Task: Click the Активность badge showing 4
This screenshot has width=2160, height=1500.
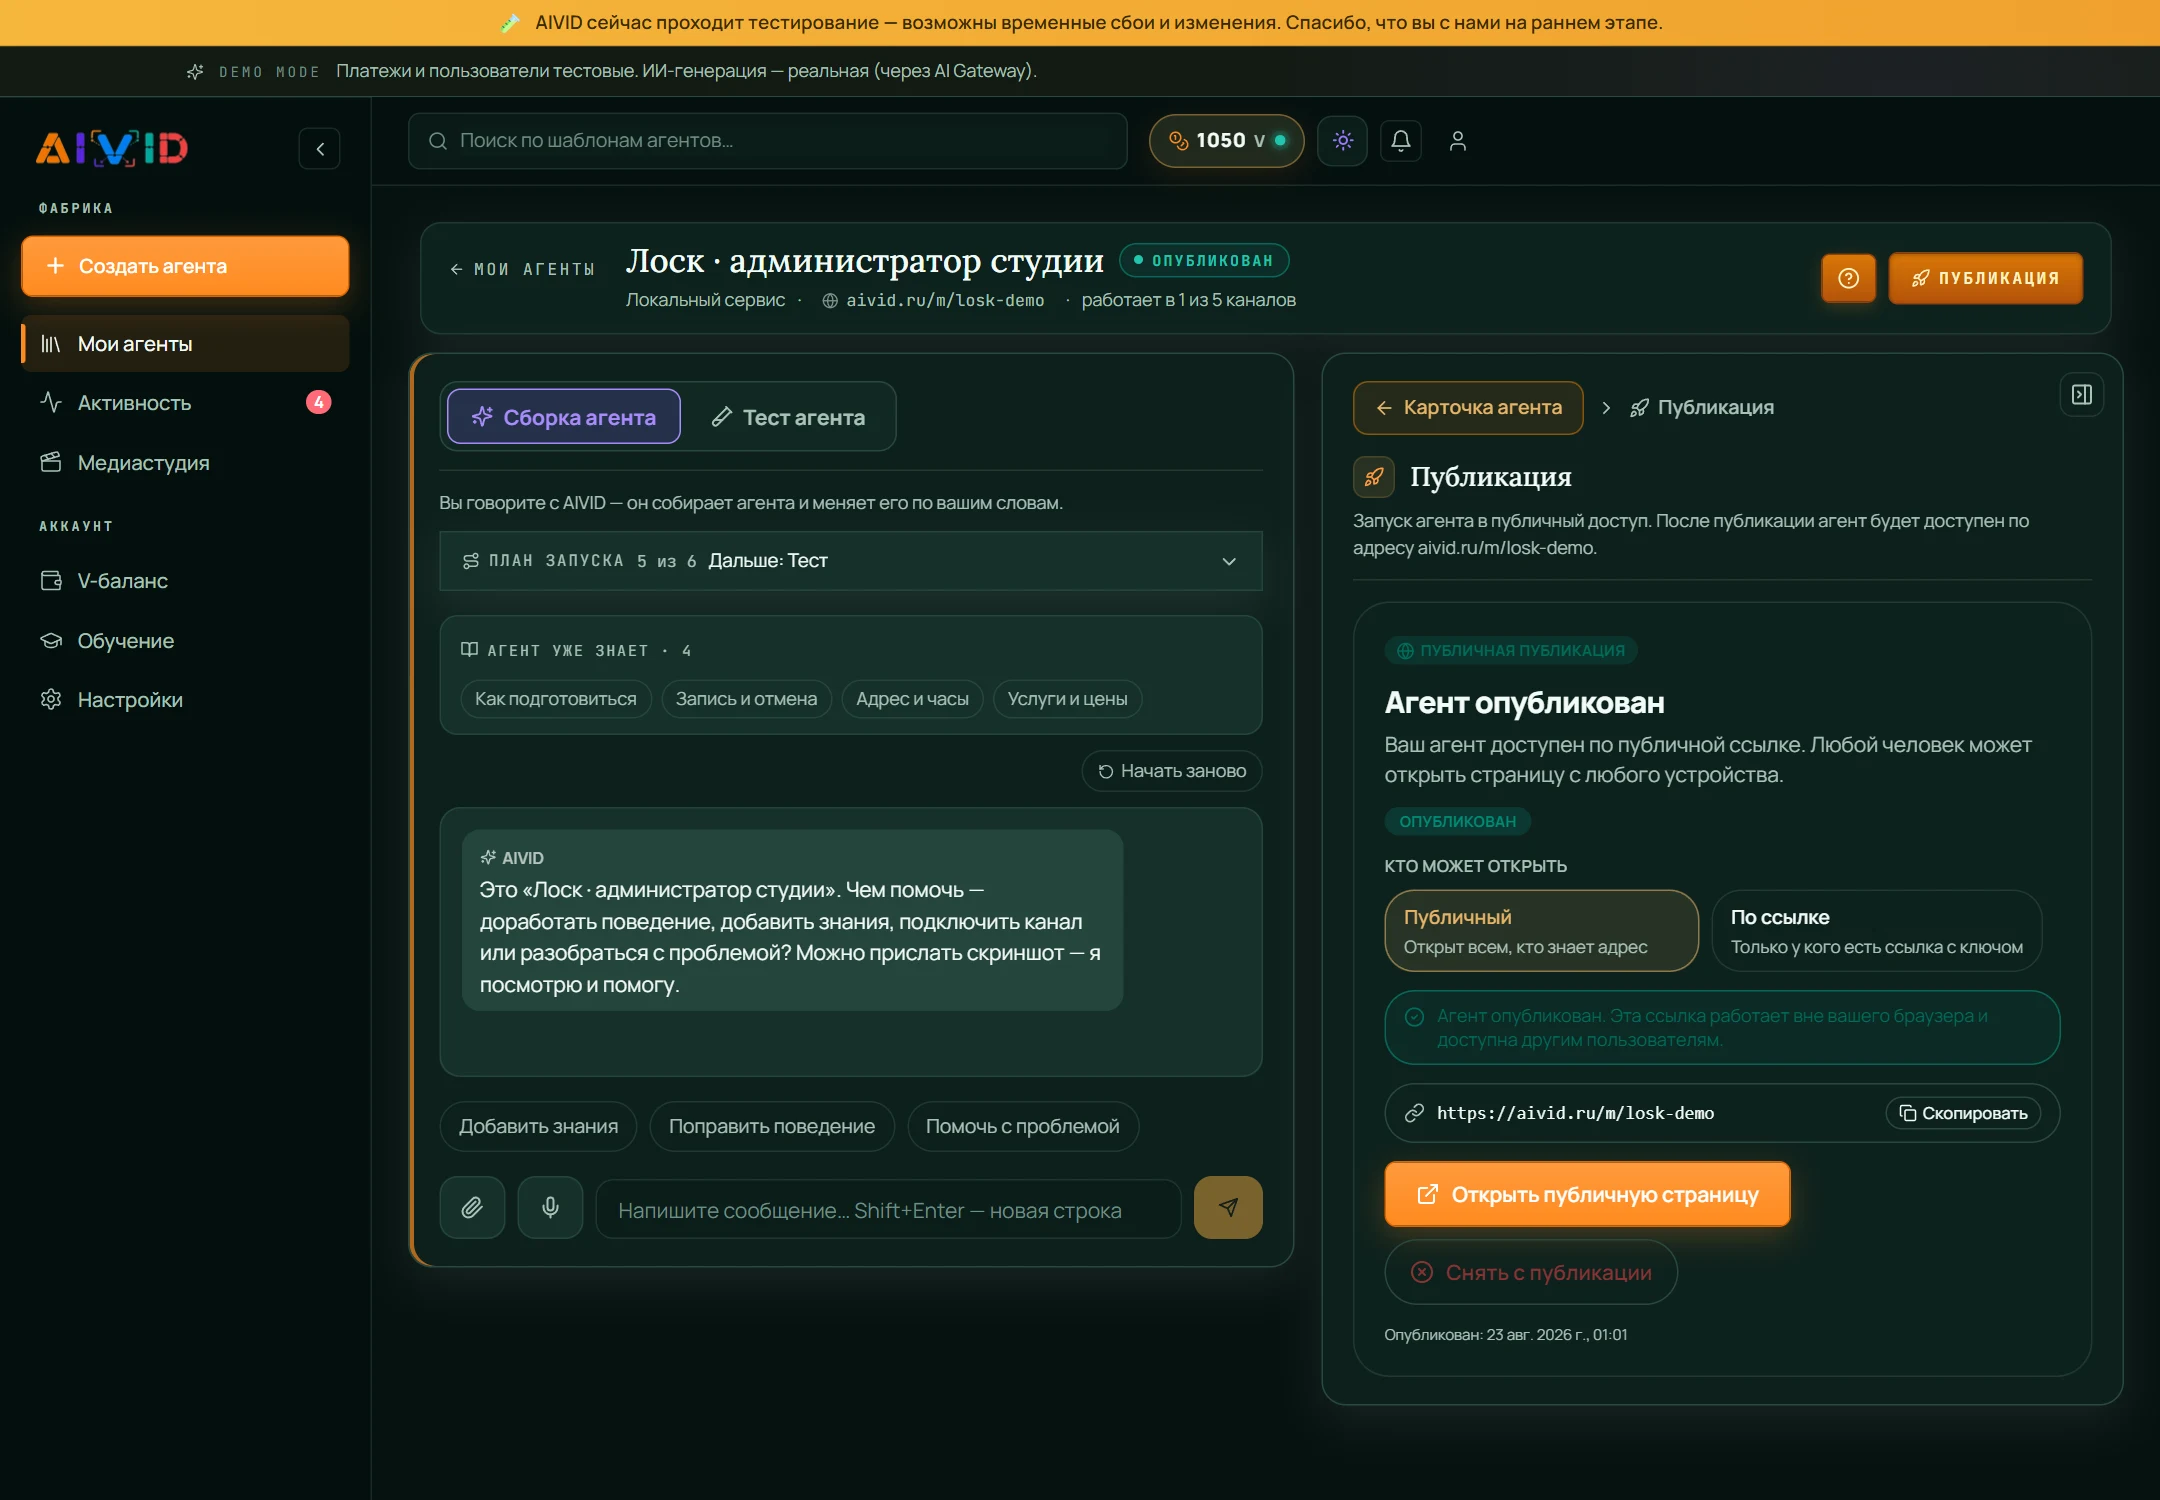Action: (318, 402)
